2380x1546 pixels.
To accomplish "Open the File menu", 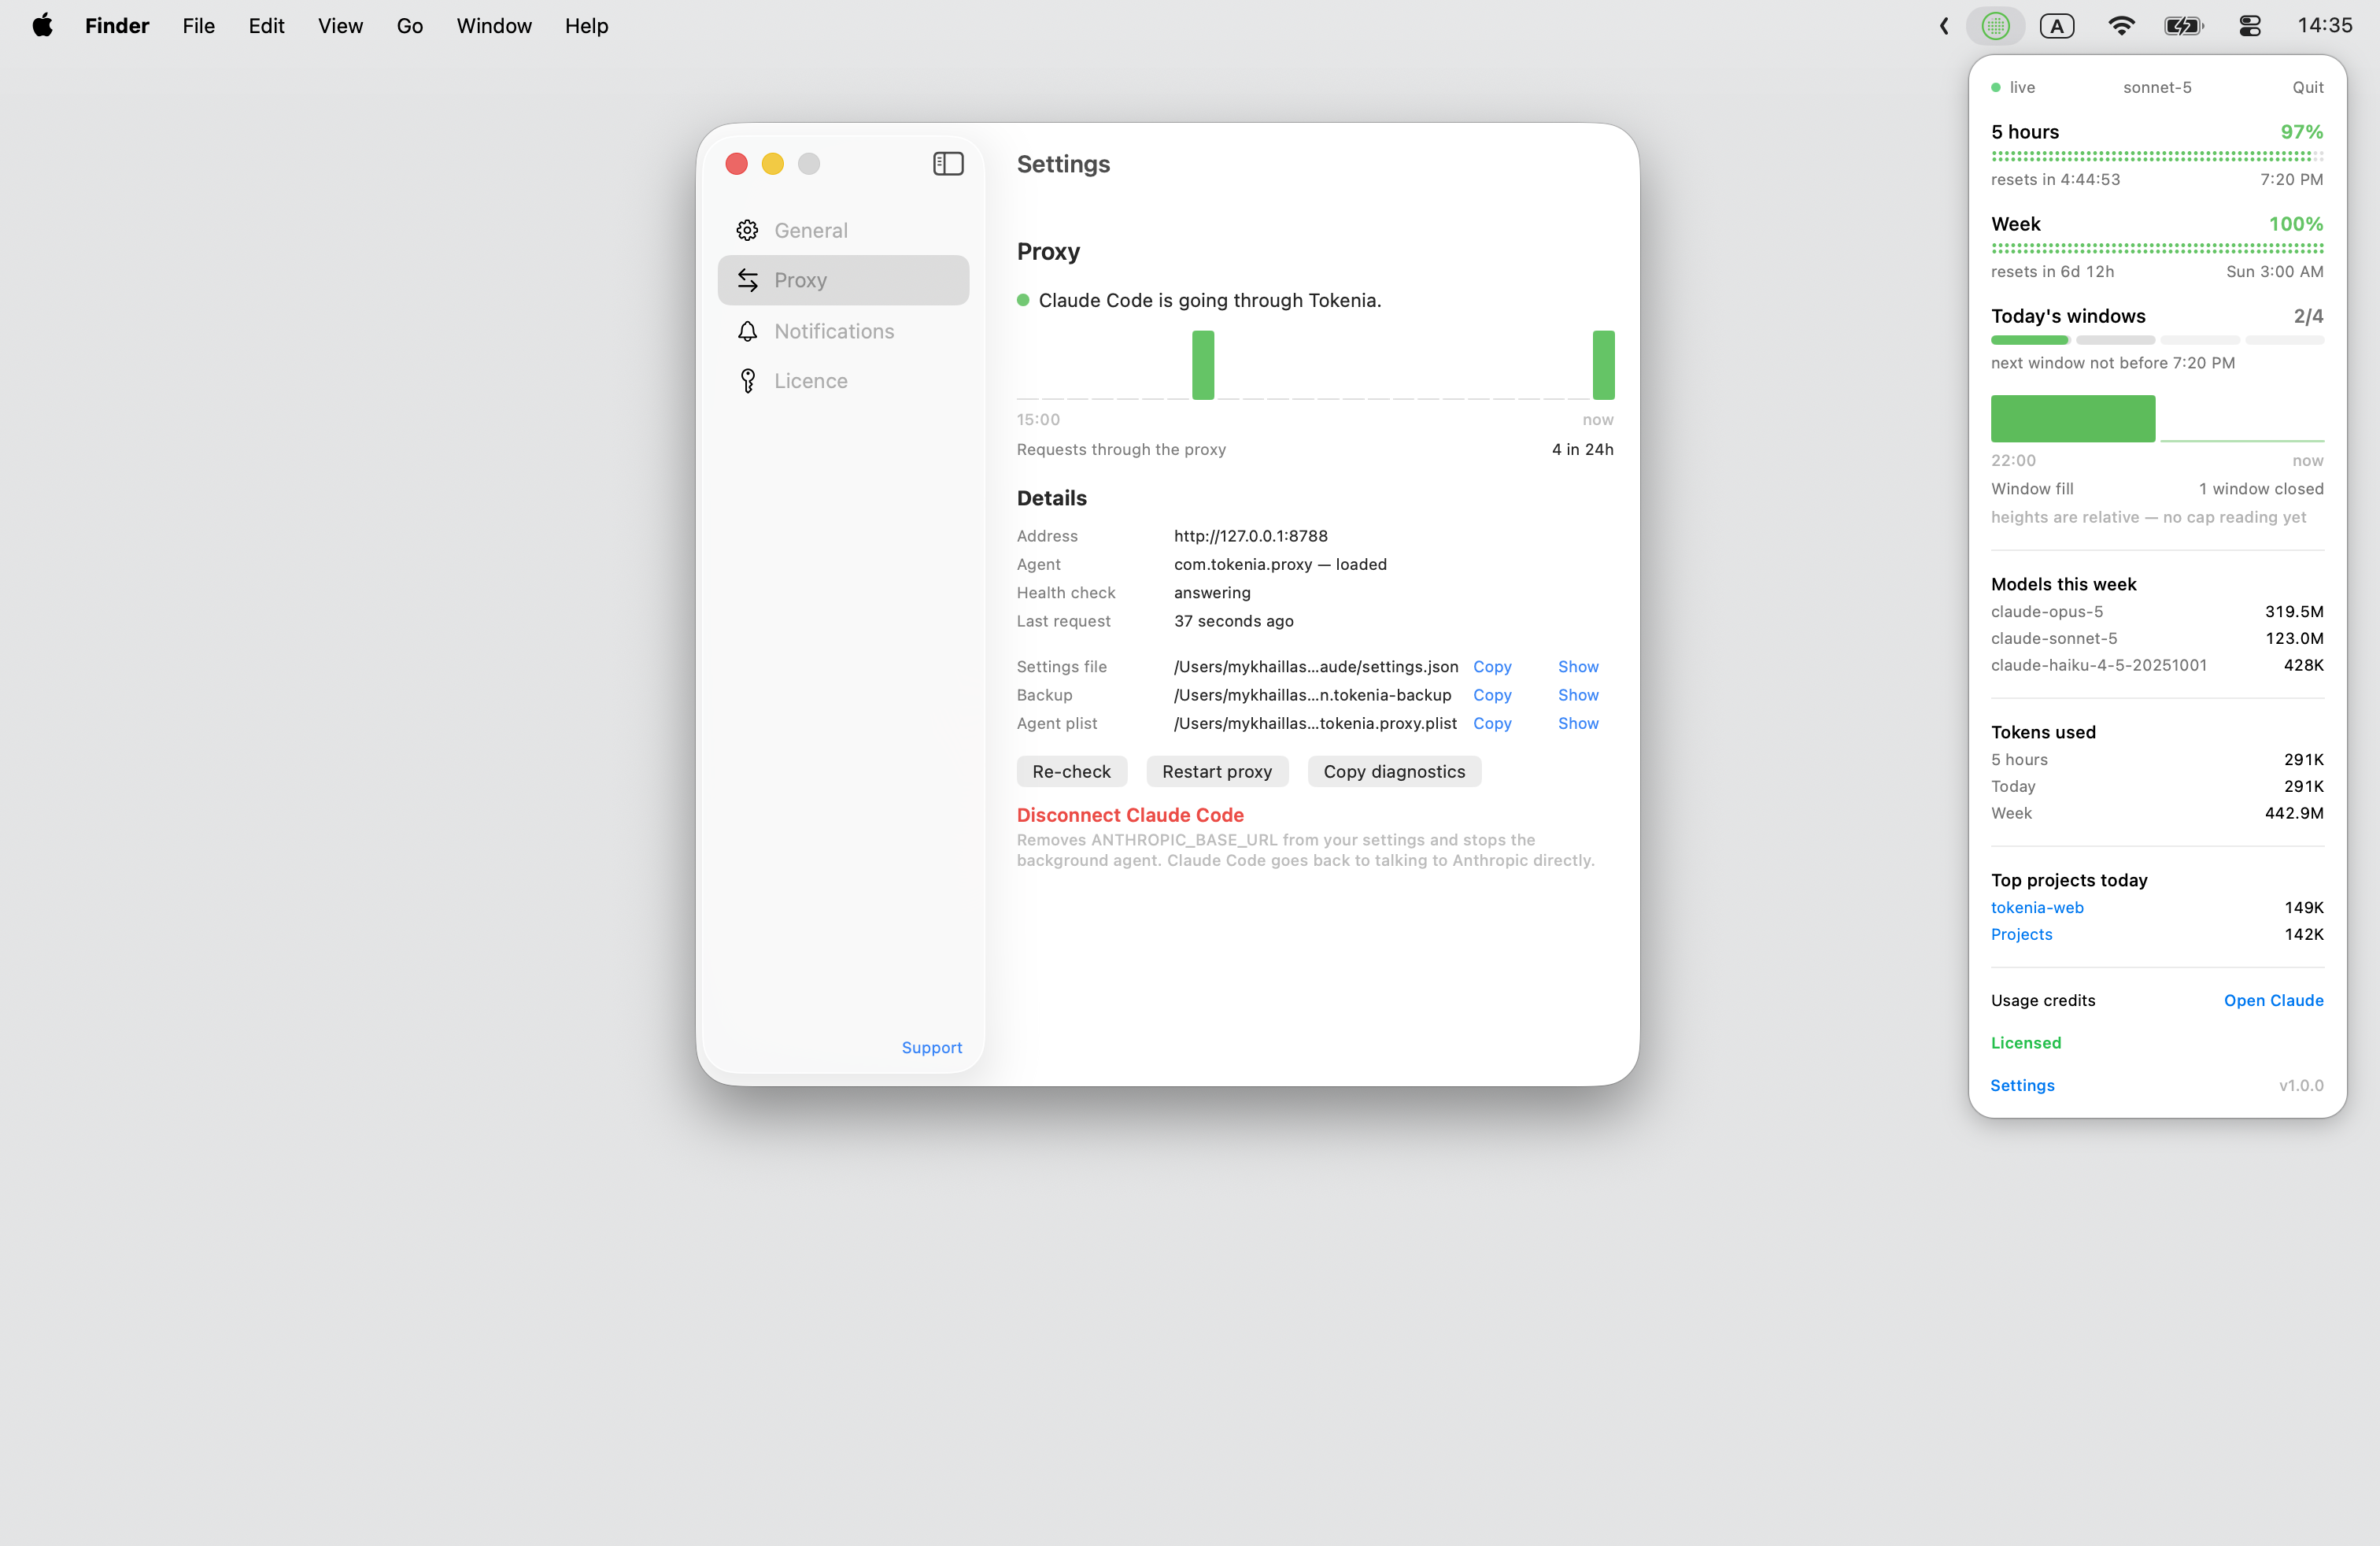I will coord(198,26).
